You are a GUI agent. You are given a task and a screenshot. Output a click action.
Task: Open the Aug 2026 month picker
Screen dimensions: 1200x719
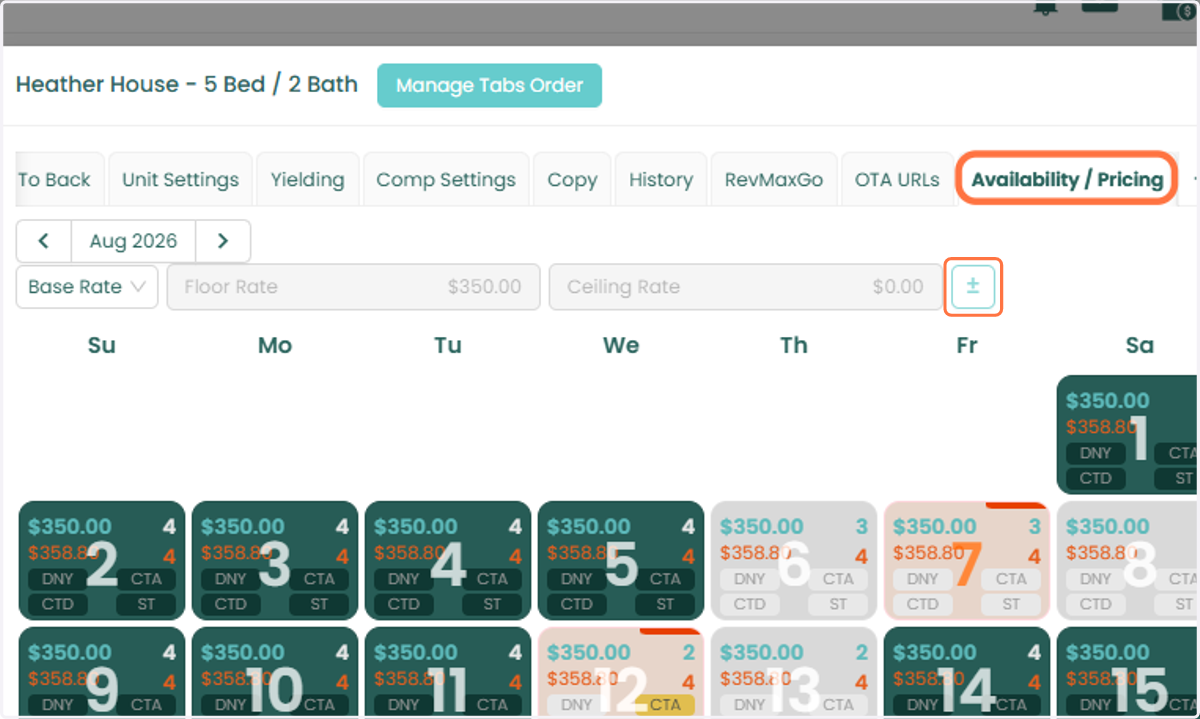coord(133,241)
